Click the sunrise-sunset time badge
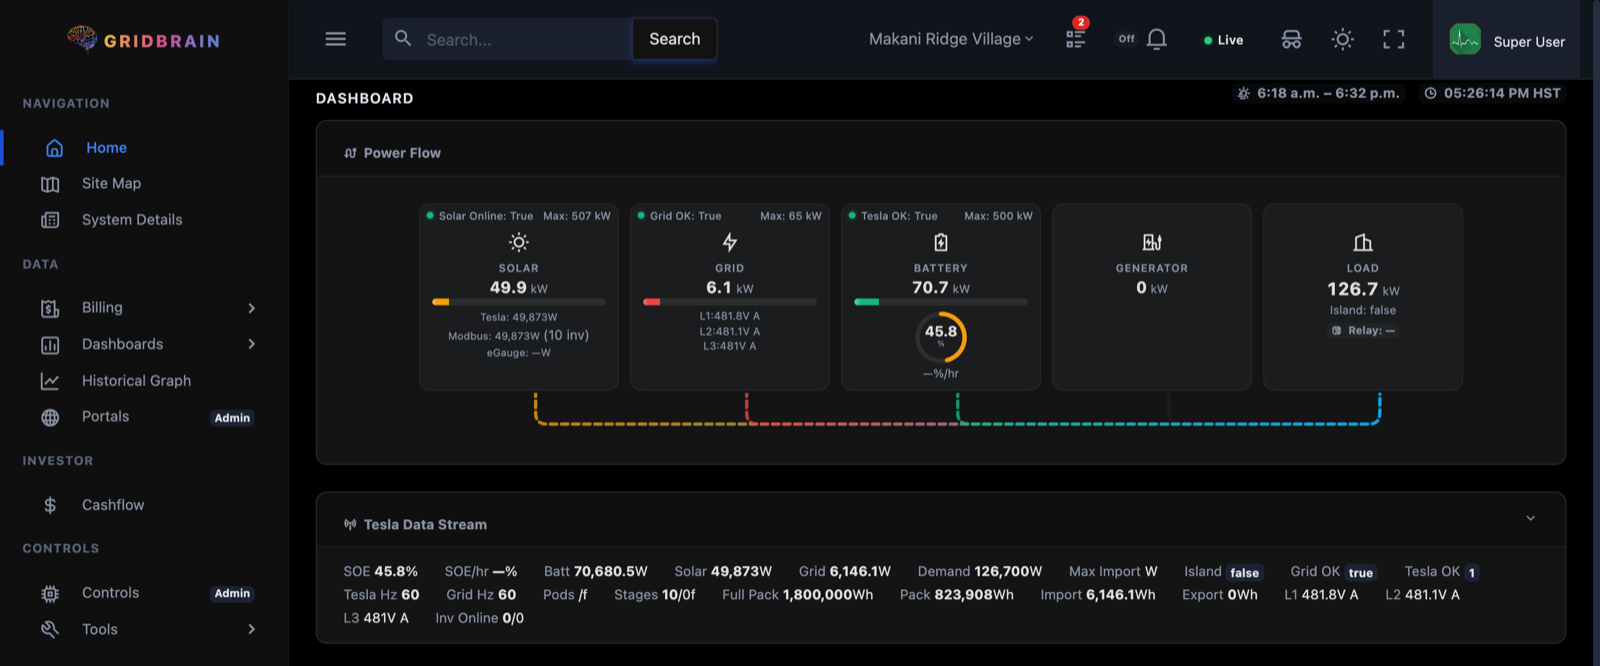Screen dimensions: 1600x666 tap(1318, 93)
